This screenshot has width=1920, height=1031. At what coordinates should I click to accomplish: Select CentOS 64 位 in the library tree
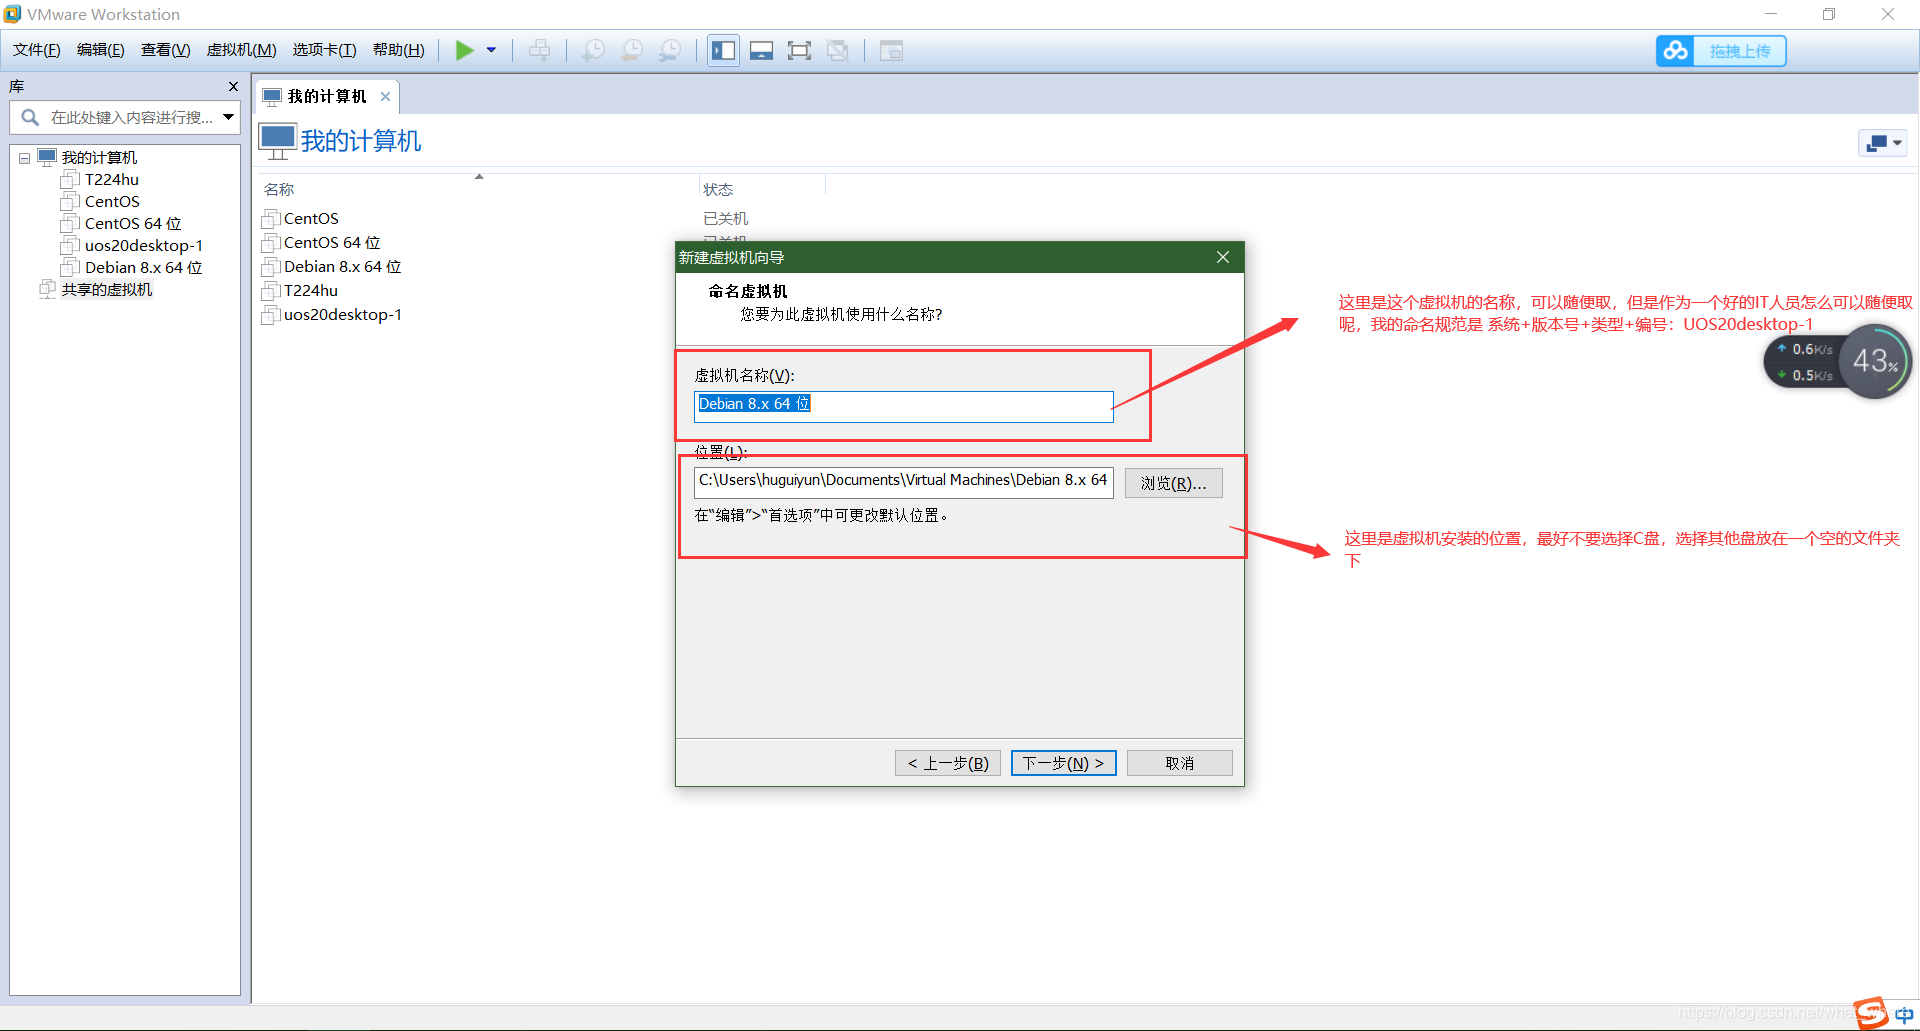(132, 224)
